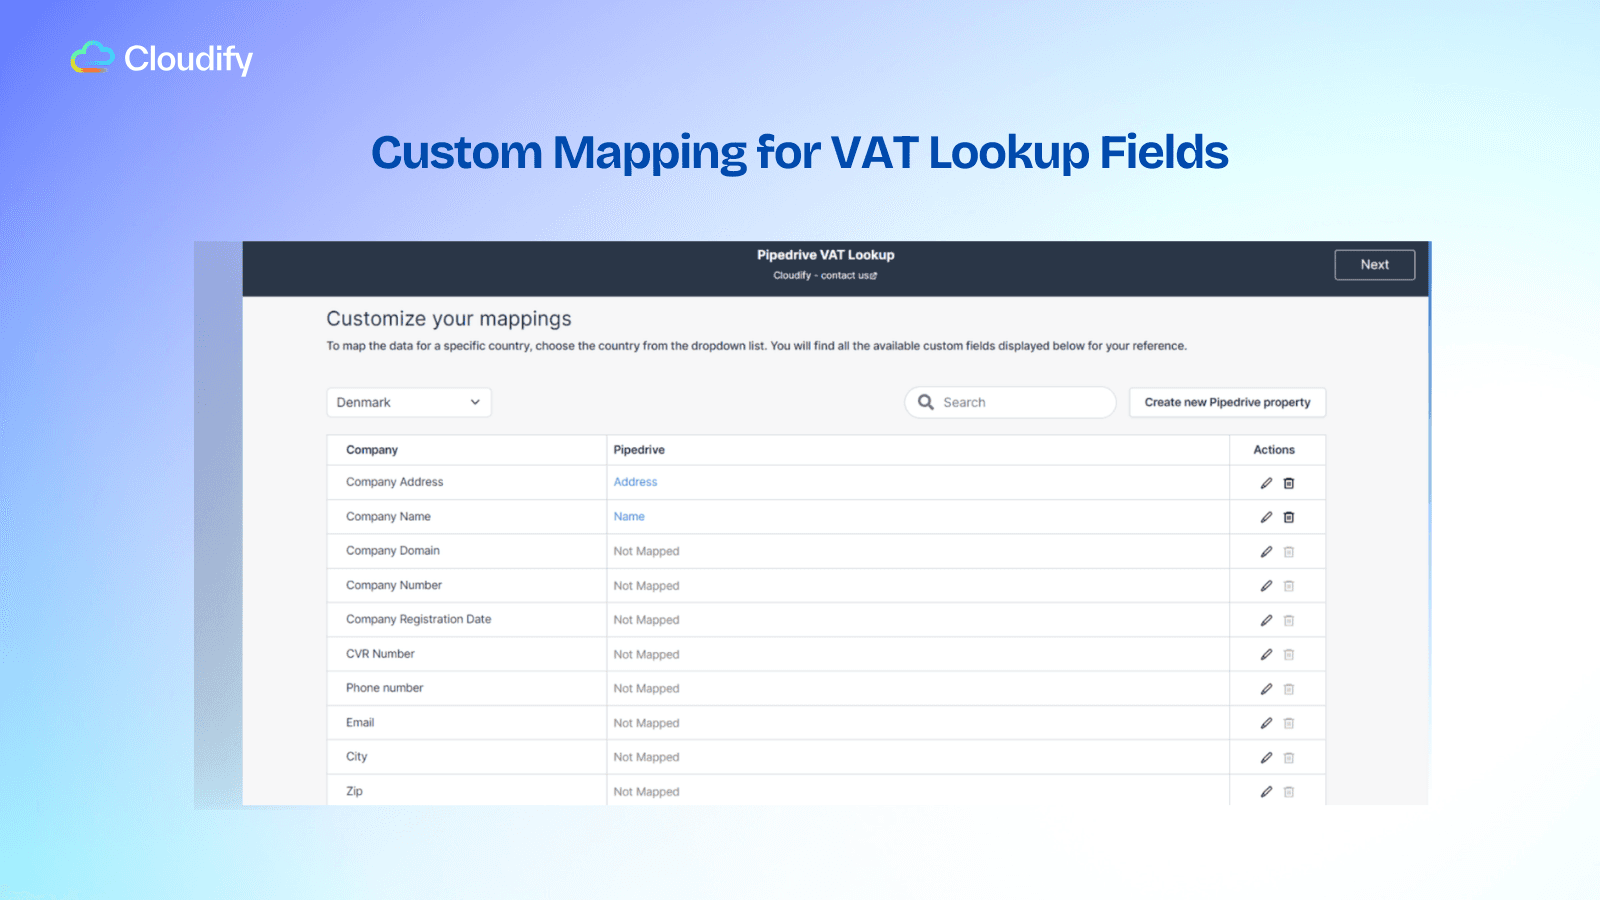Select the Company Registration Date label
The image size is (1600, 900).
coord(419,620)
